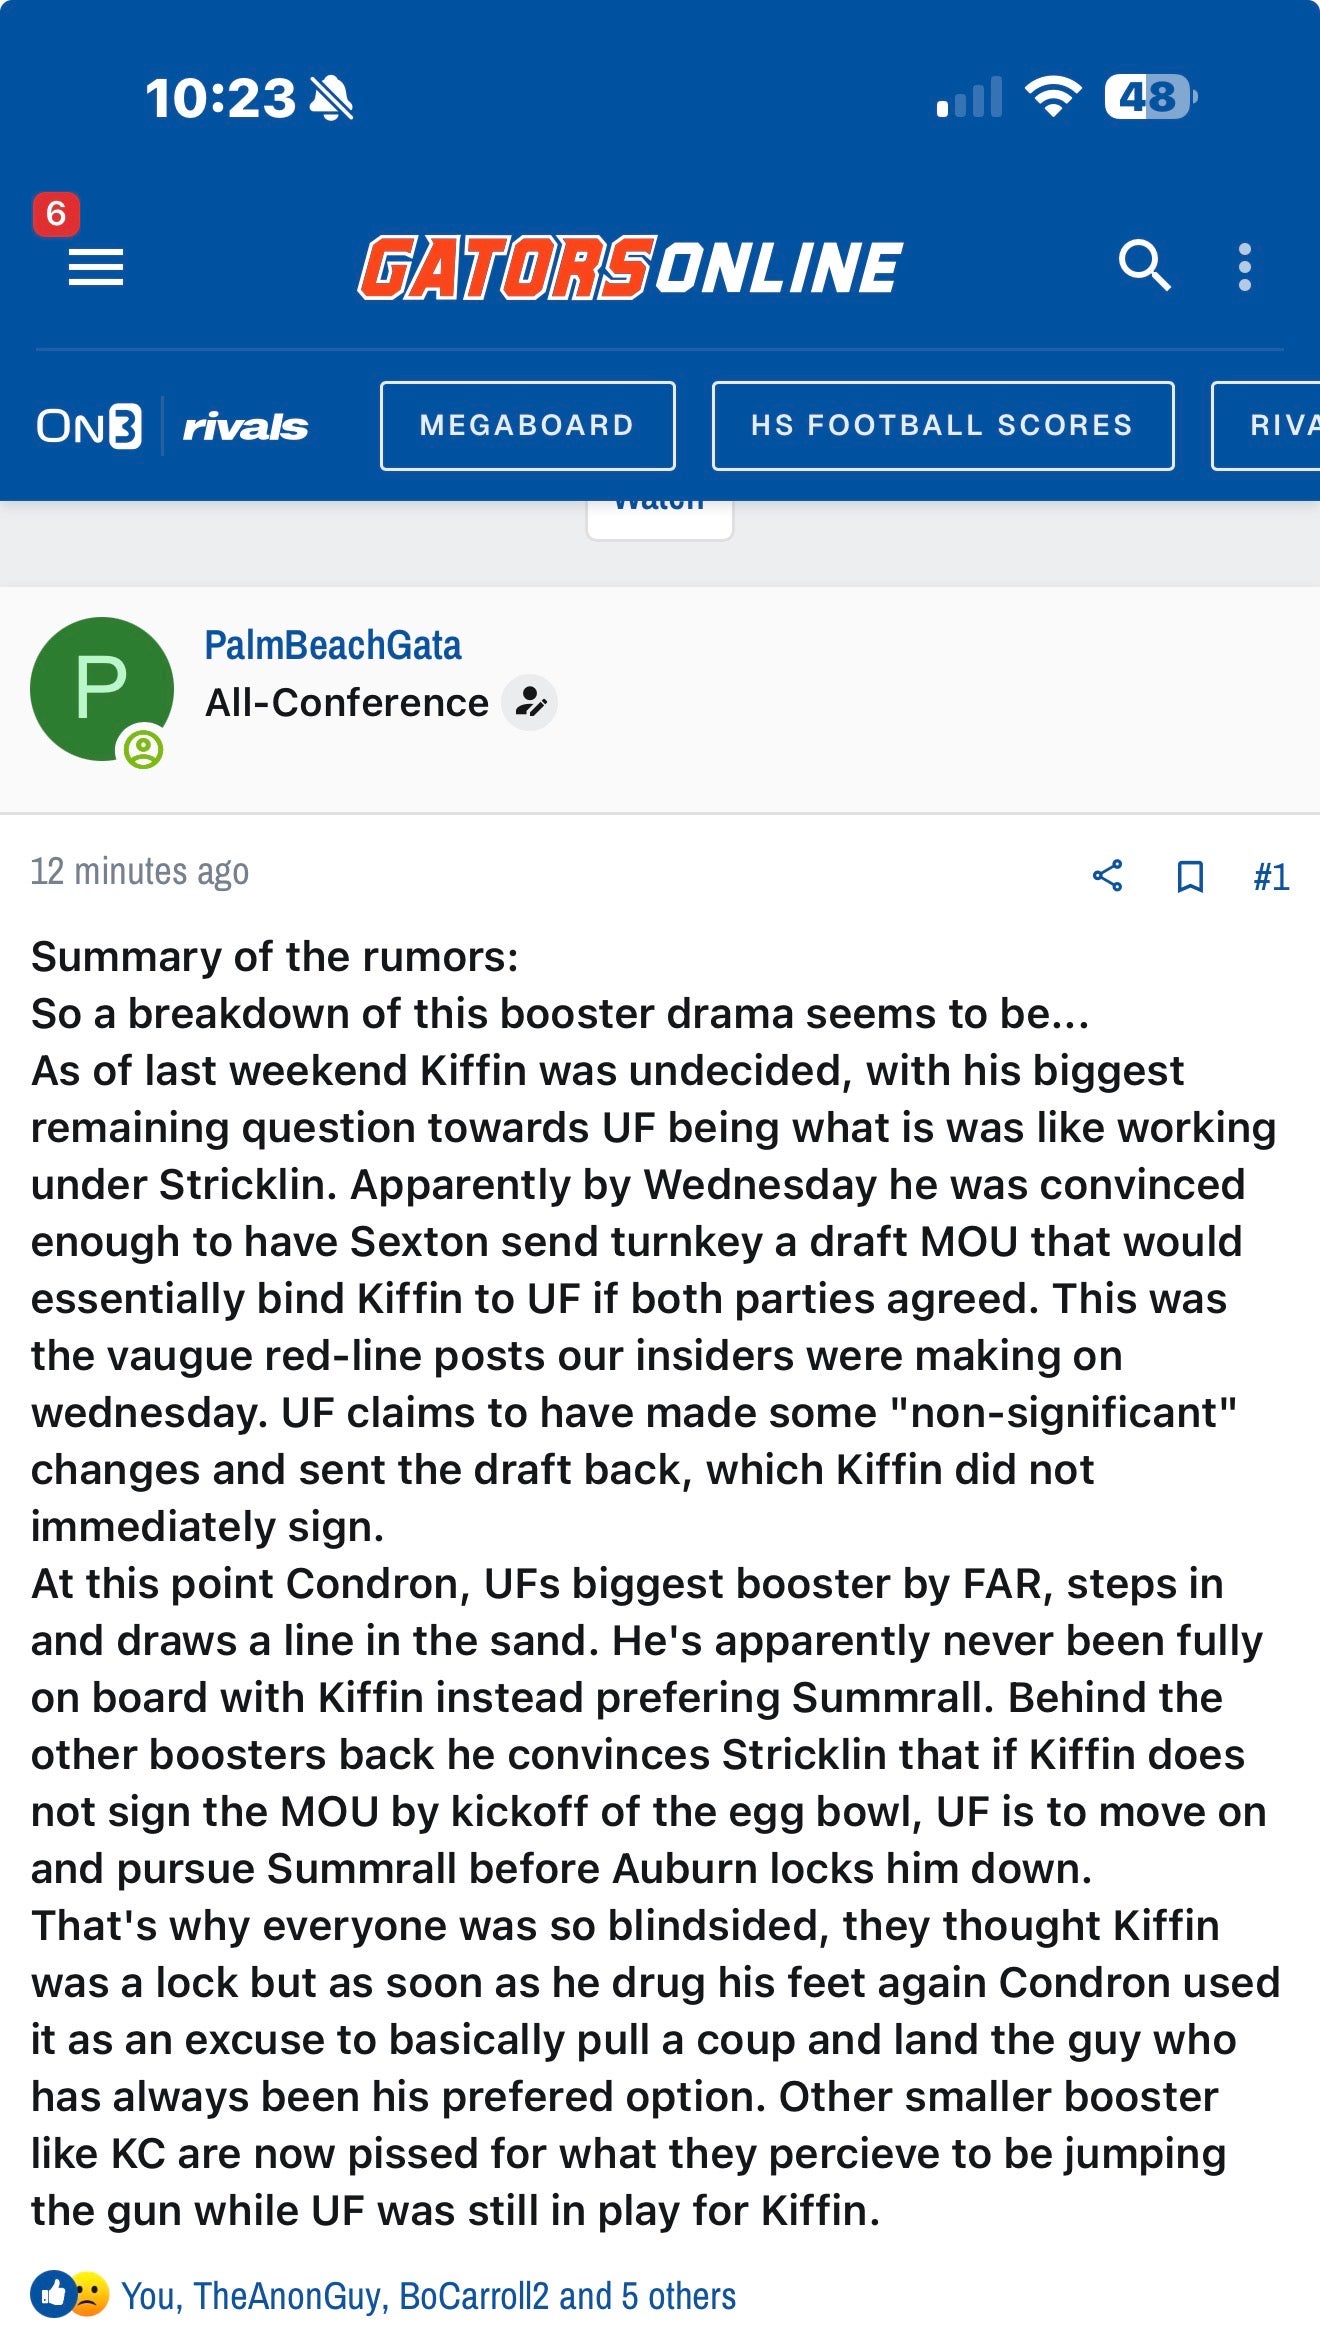The width and height of the screenshot is (1320, 2345).
Task: View the list of users who reacted
Action: [x=428, y=2296]
